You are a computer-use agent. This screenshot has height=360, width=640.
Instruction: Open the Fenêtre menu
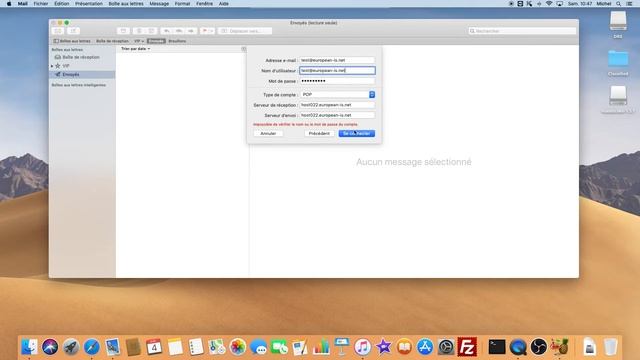[x=204, y=4]
